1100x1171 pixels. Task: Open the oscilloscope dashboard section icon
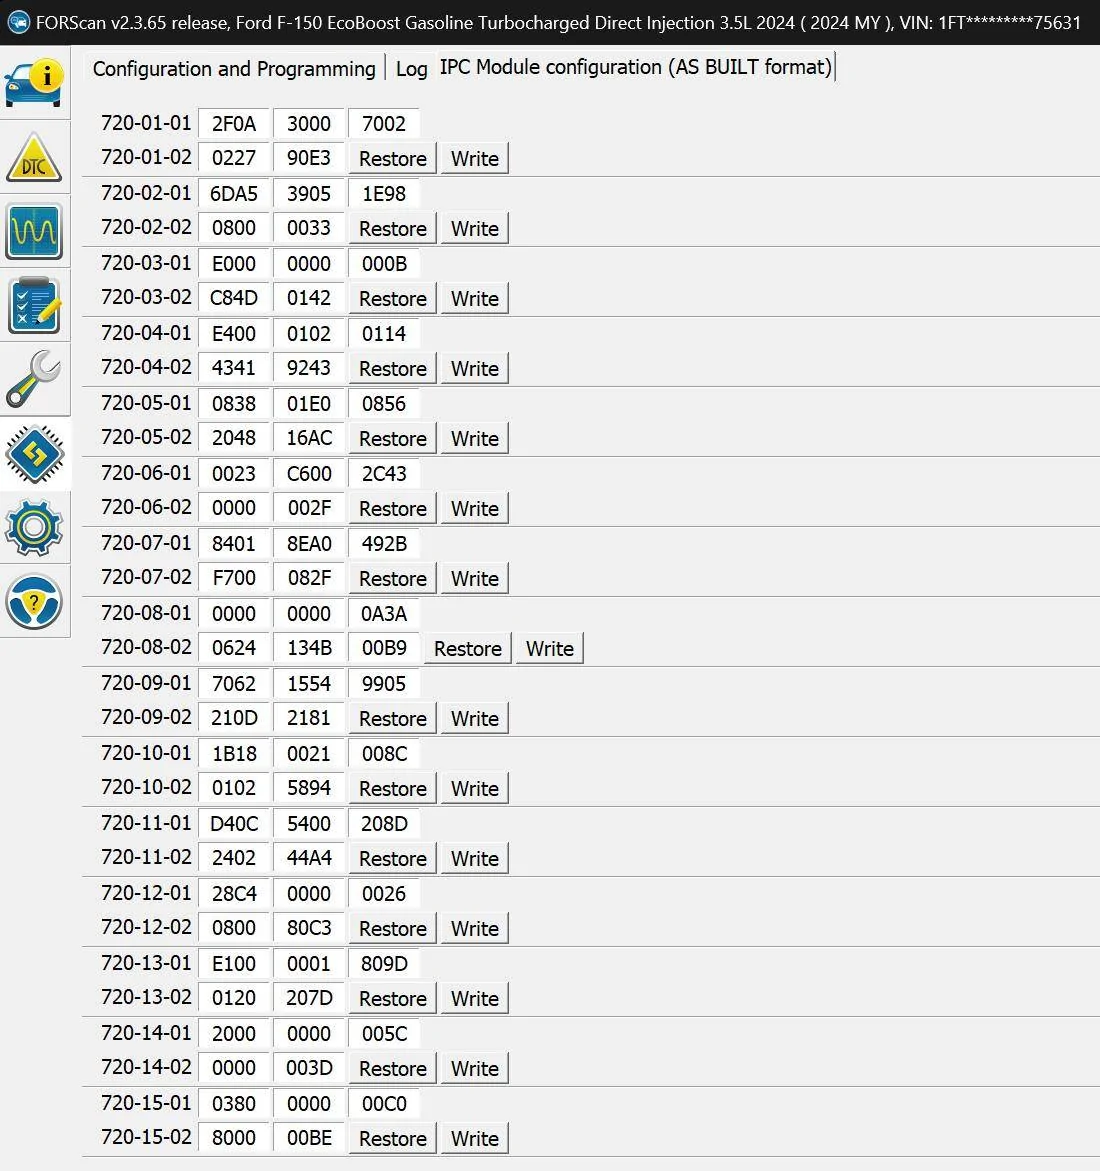tap(34, 232)
